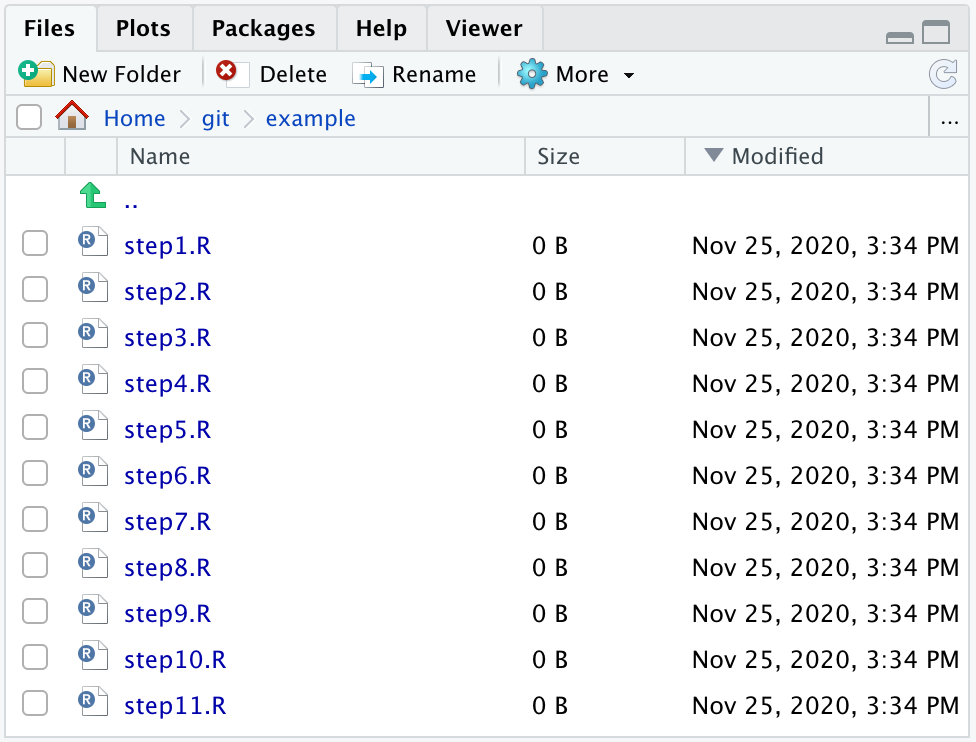Image resolution: width=976 pixels, height=742 pixels.
Task: Check the checkbox next to step3.R
Action: (x=34, y=334)
